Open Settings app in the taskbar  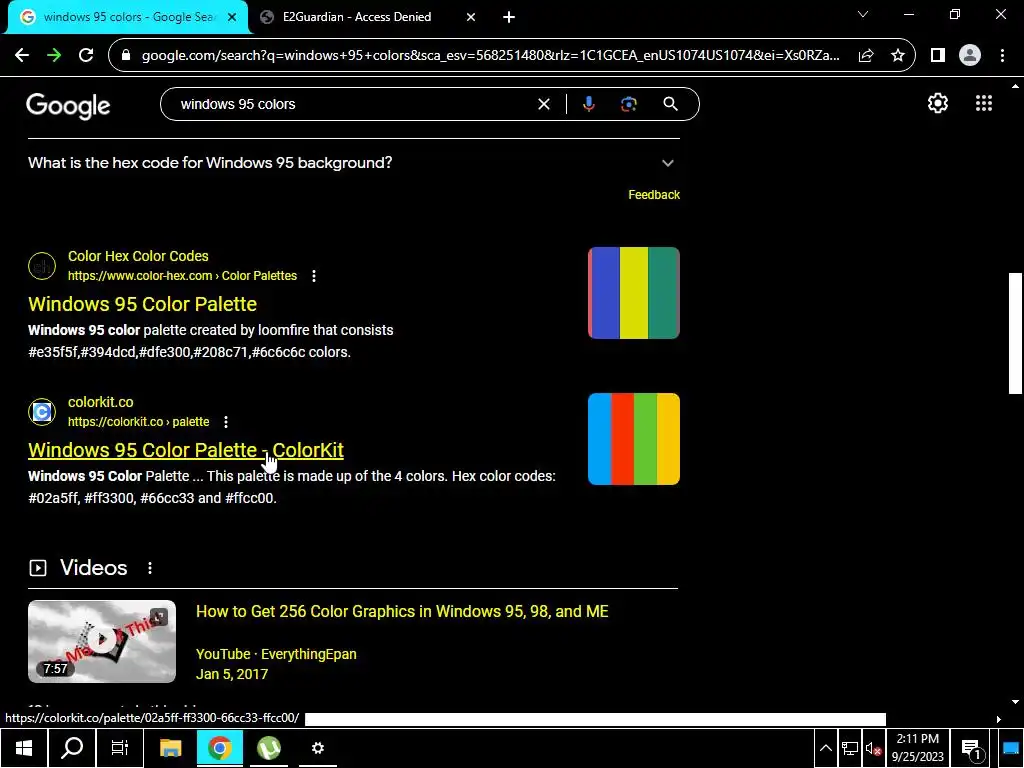[x=318, y=748]
